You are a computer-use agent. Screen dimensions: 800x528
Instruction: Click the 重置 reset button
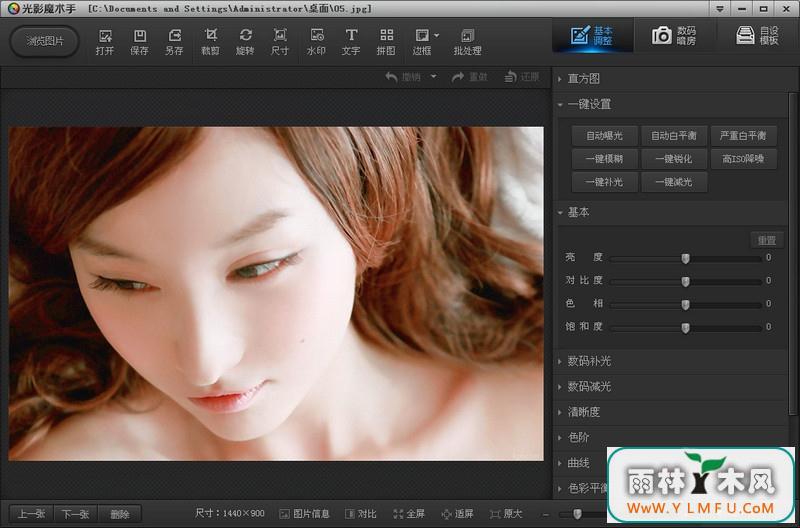coord(767,240)
